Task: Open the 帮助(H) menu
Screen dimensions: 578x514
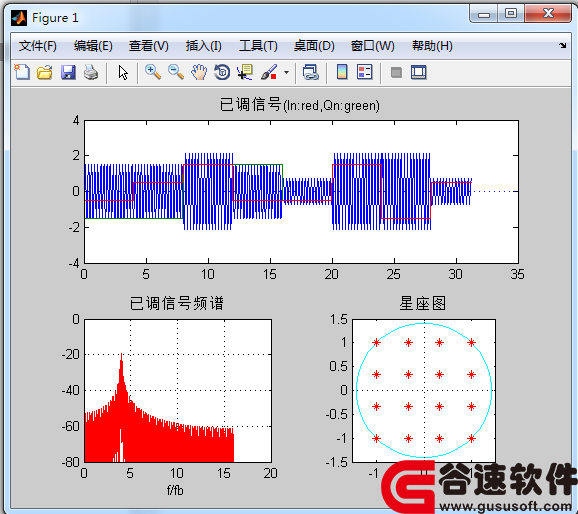Action: pyautogui.click(x=432, y=46)
